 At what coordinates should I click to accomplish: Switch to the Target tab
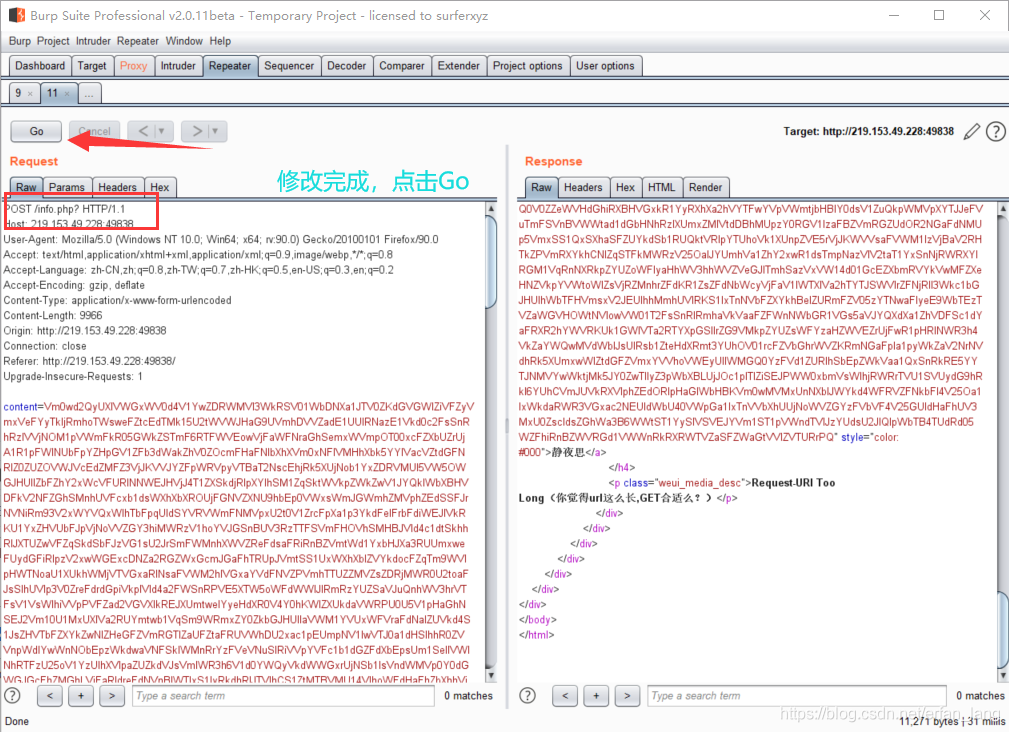click(x=92, y=66)
